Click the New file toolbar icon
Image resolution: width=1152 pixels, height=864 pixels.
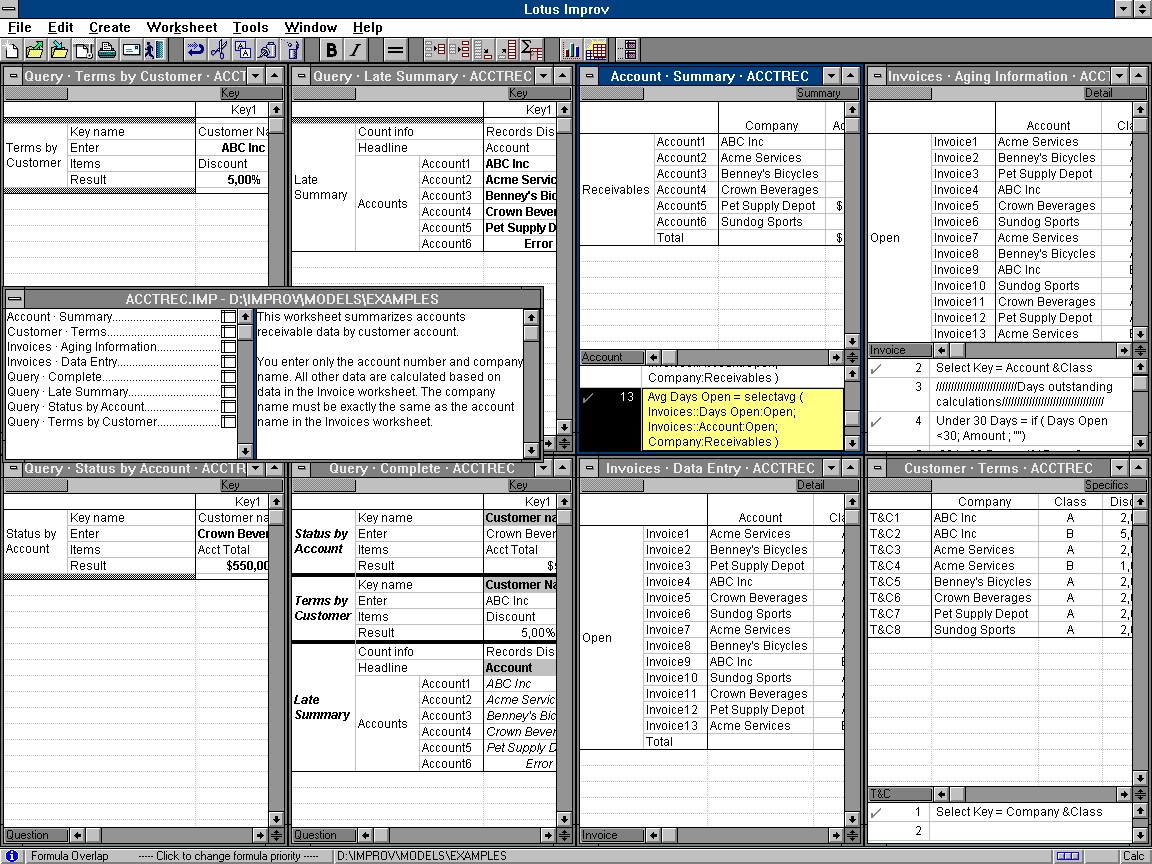13,50
